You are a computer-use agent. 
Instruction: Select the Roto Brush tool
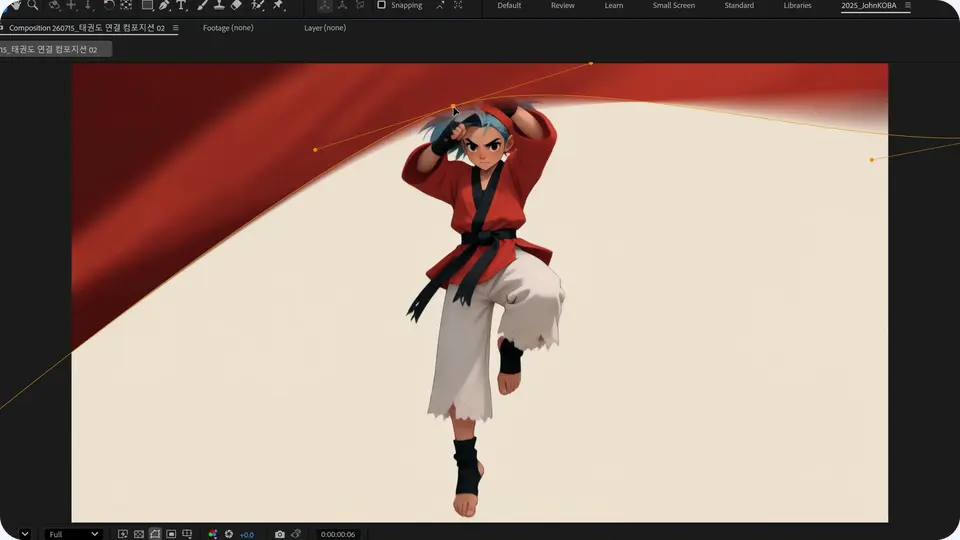click(x=258, y=5)
